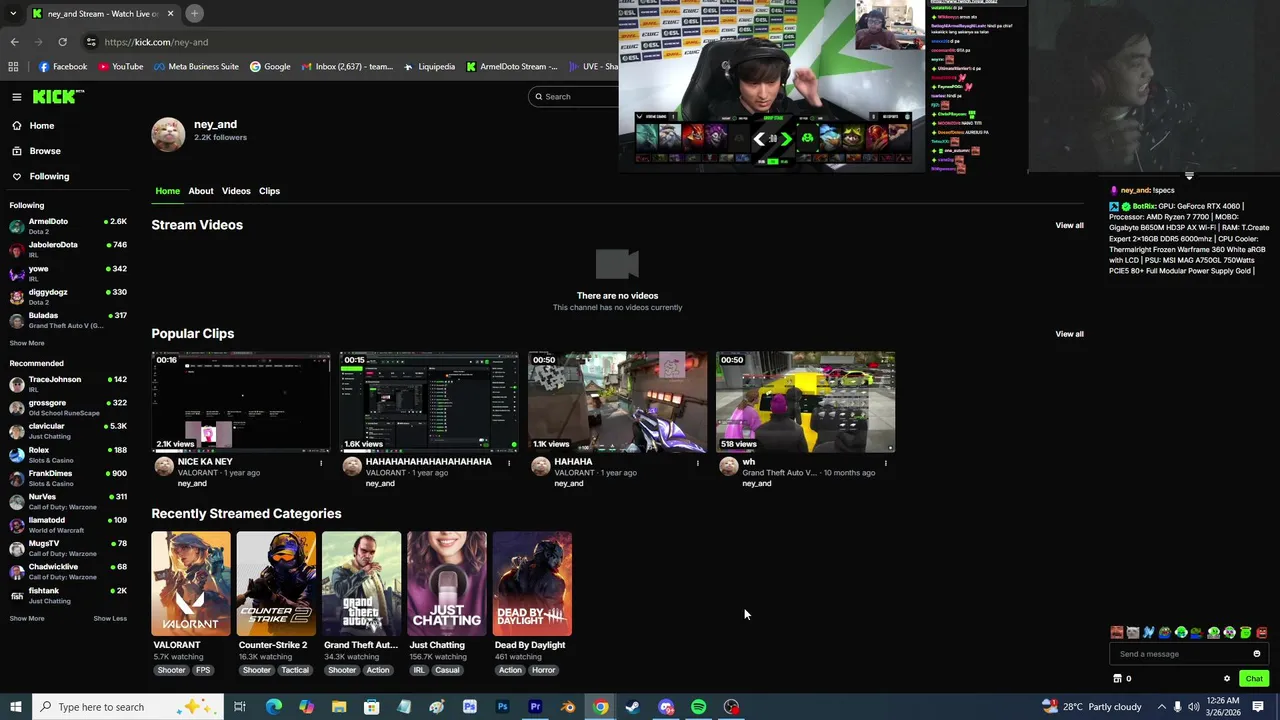Viewport: 1280px width, 720px height.
Task: Play the wh Grand Theft Auto clip
Action: [805, 402]
